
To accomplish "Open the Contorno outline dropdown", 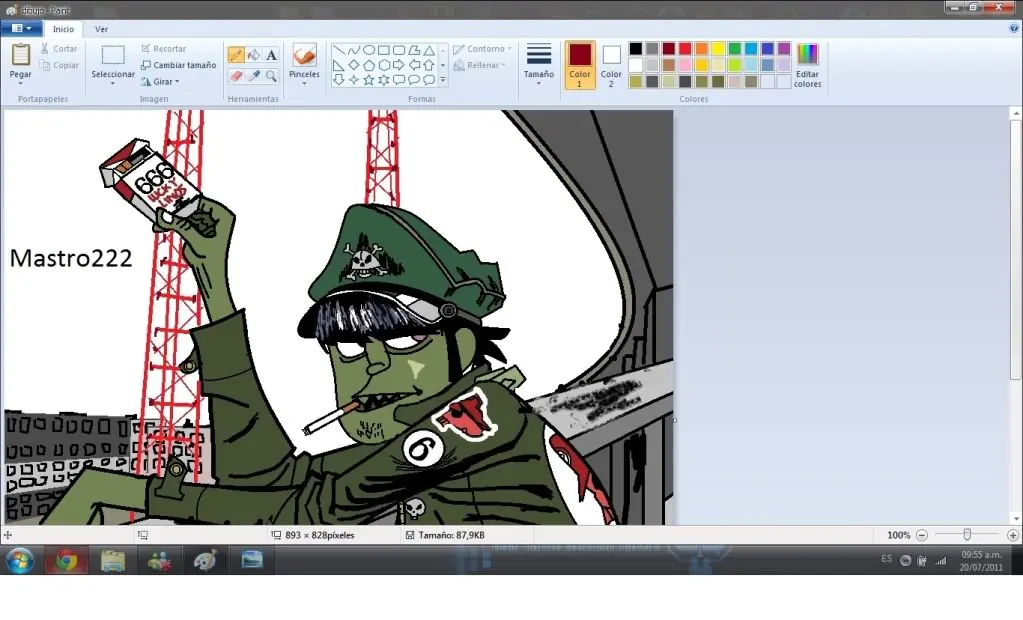I will (483, 49).
